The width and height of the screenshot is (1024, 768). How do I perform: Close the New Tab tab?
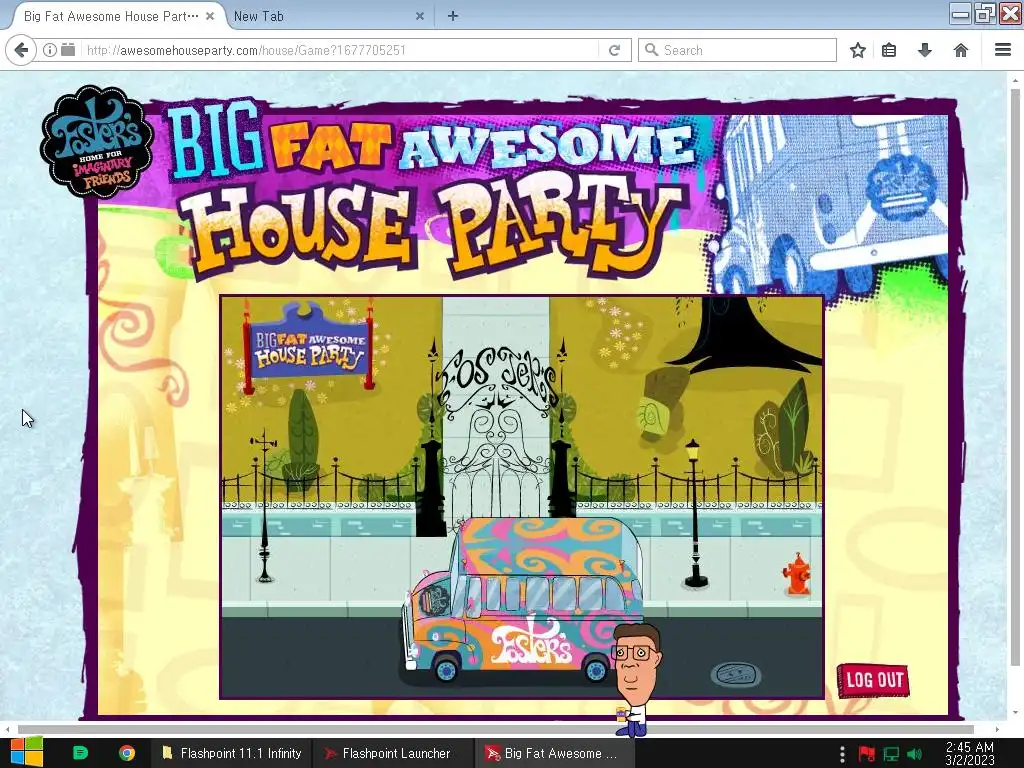coord(420,16)
